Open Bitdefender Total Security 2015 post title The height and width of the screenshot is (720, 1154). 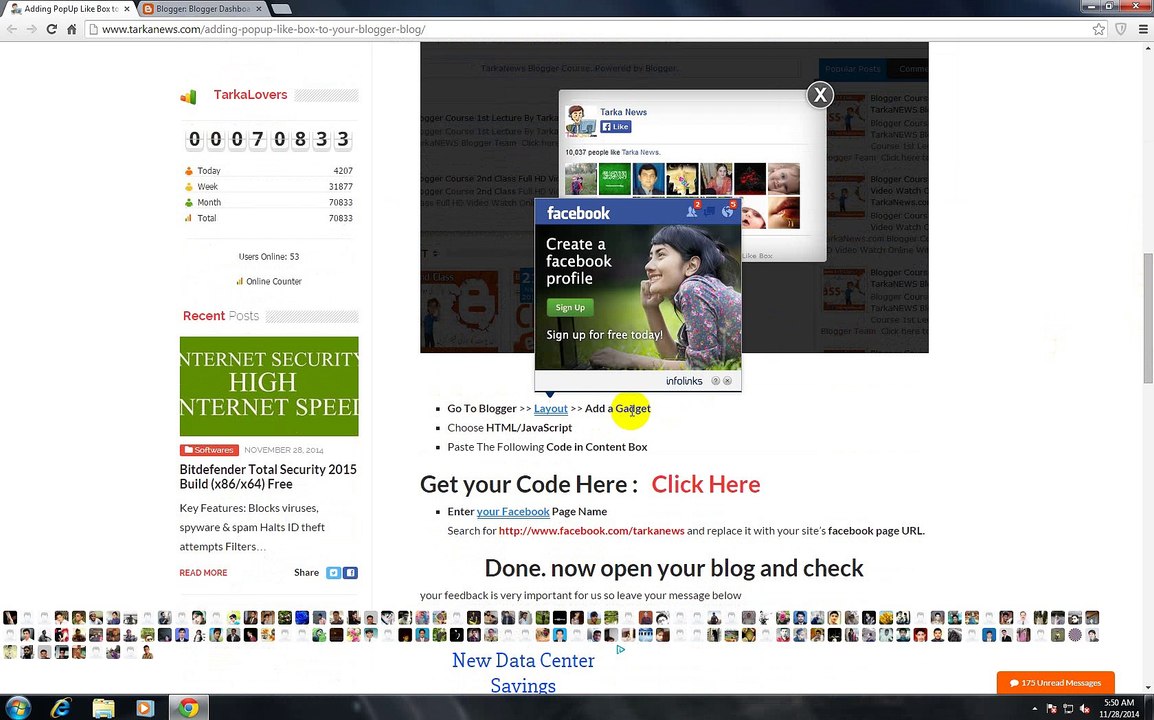[x=268, y=476]
